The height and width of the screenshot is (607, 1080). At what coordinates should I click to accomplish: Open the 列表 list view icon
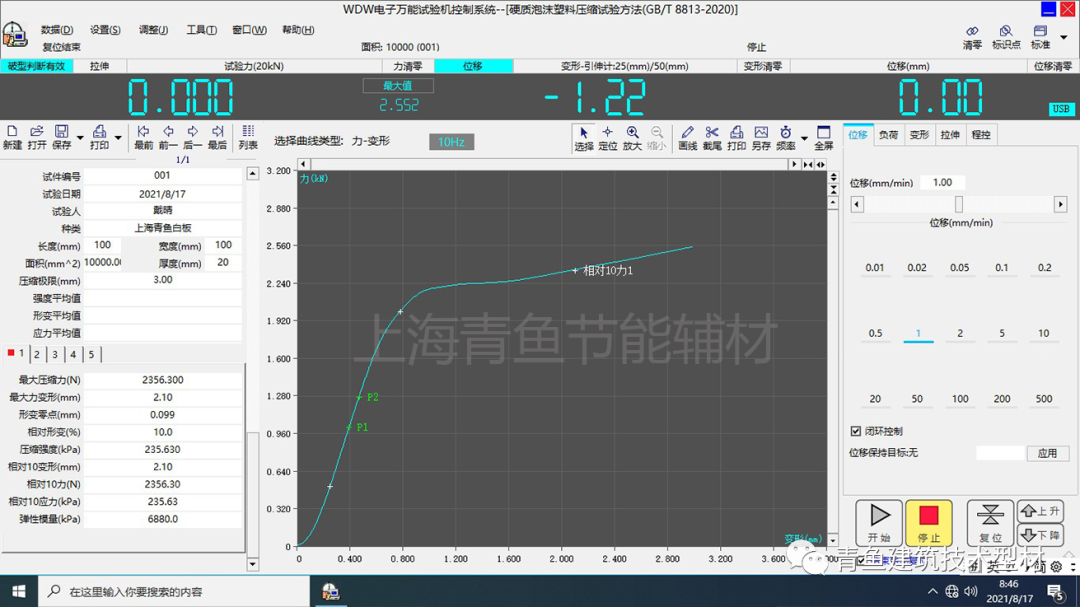coord(248,137)
